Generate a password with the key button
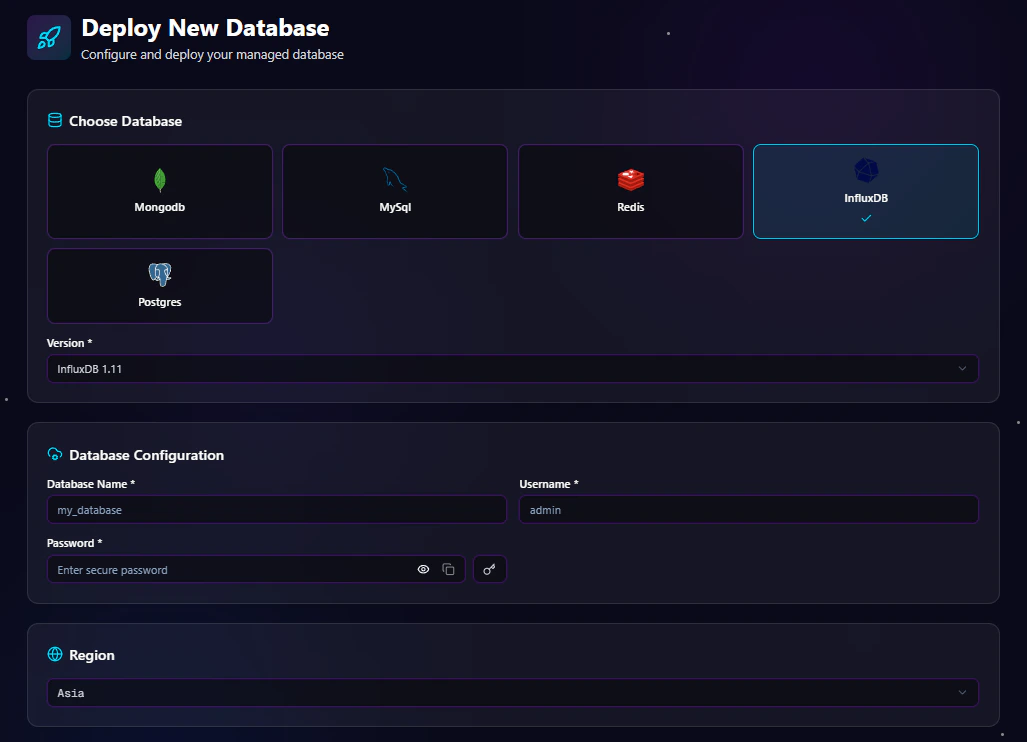 pos(489,569)
